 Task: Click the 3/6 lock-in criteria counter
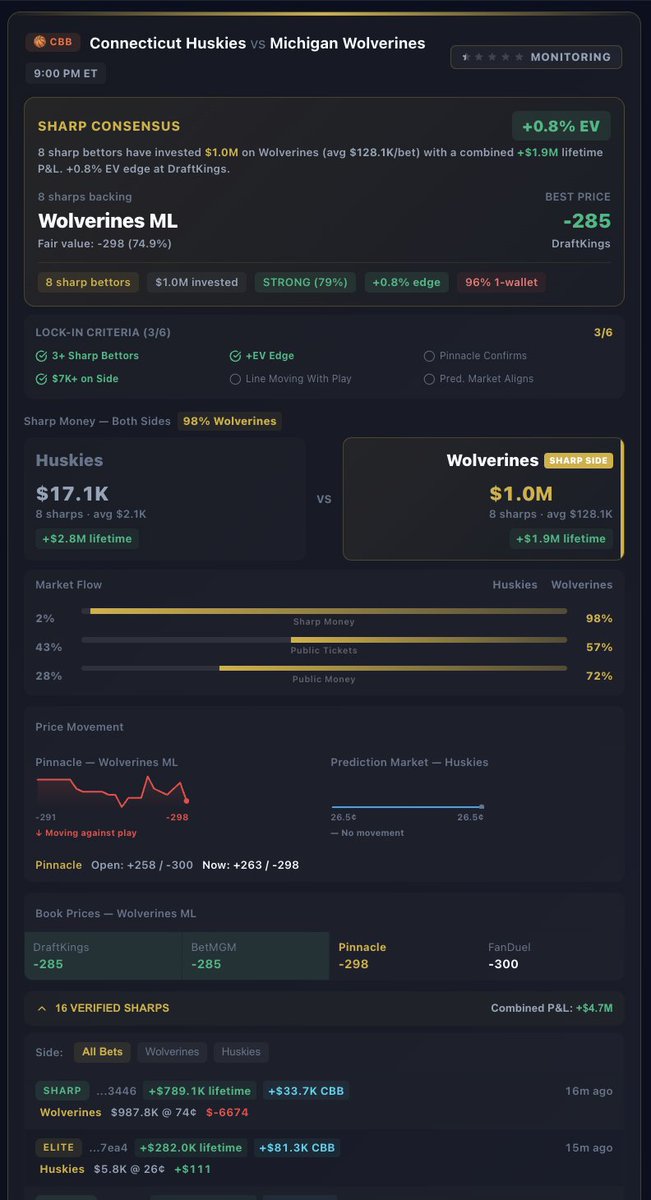[x=603, y=332]
